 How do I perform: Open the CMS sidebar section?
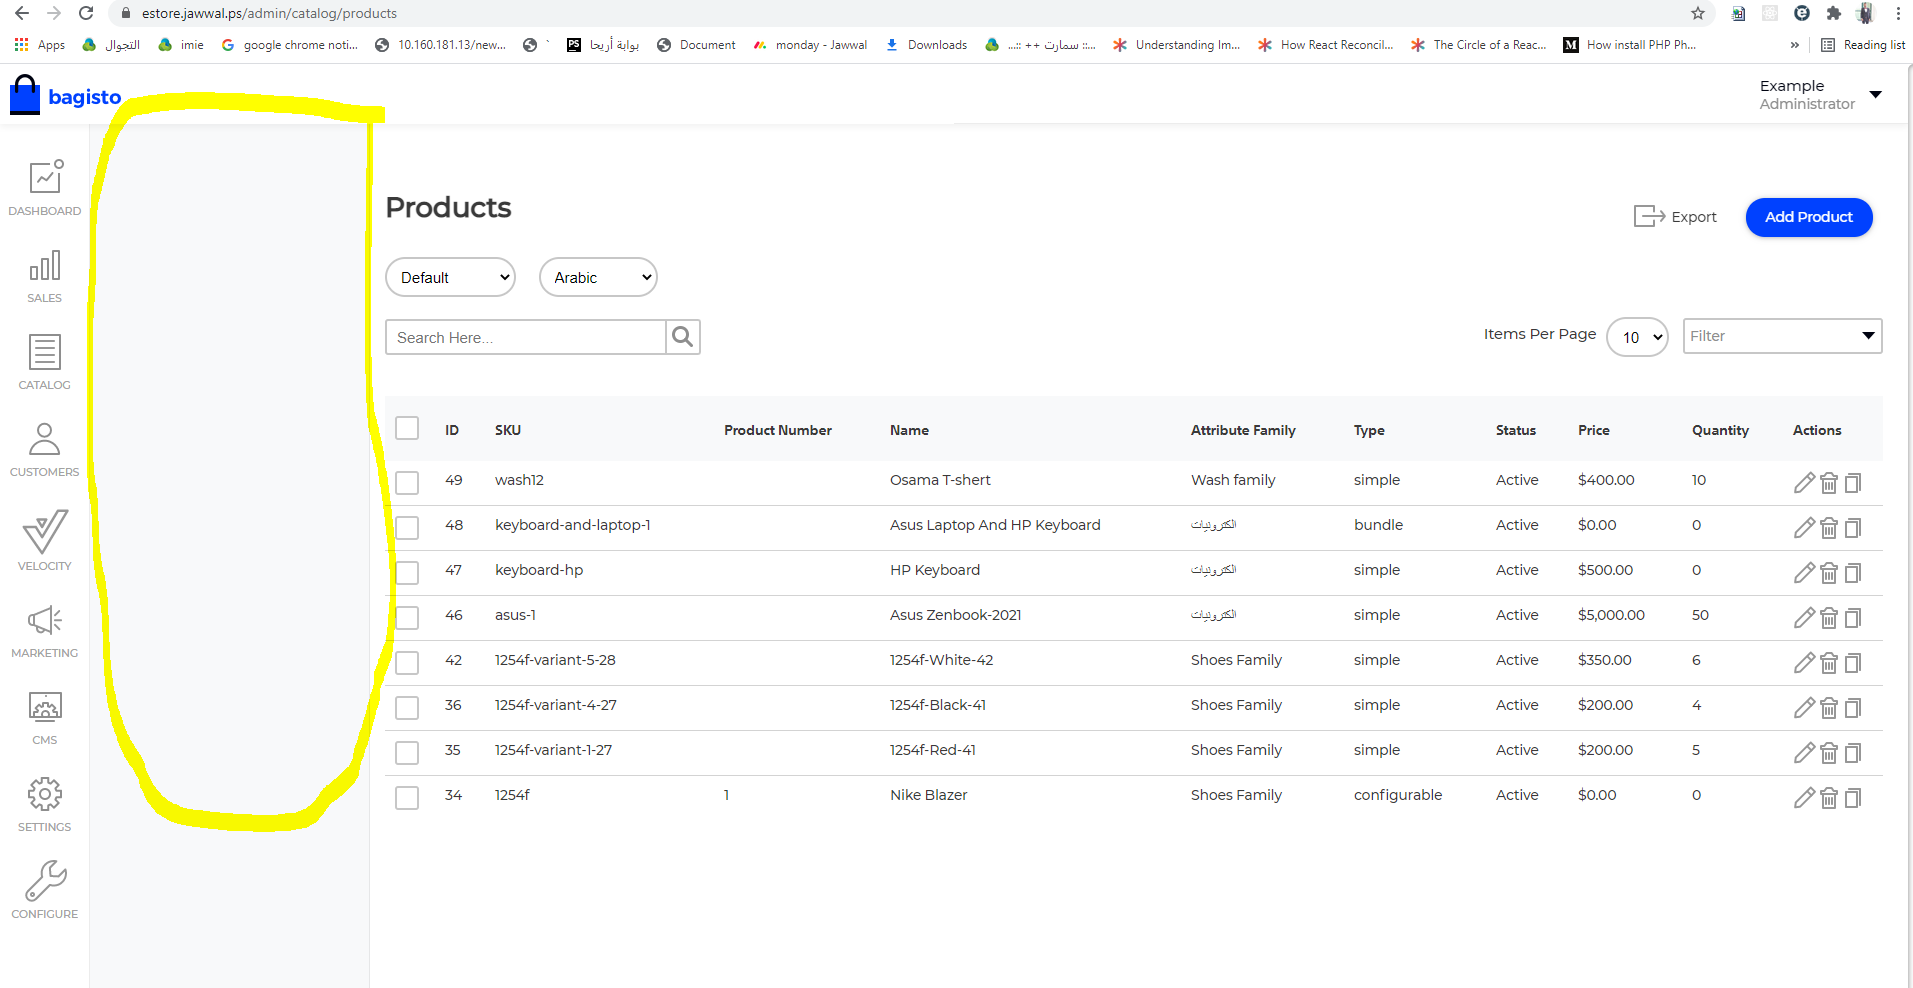(x=45, y=718)
